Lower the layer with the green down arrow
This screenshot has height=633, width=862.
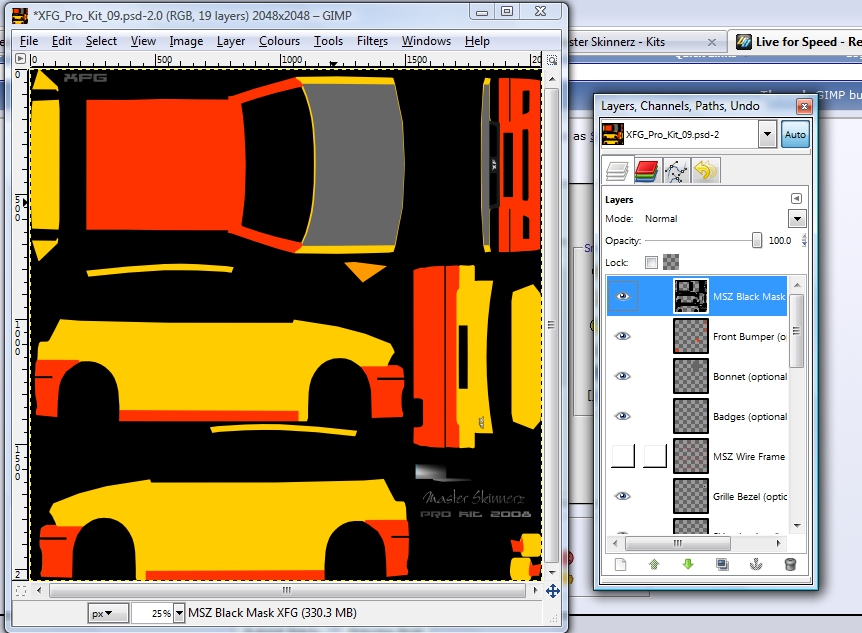[688, 565]
